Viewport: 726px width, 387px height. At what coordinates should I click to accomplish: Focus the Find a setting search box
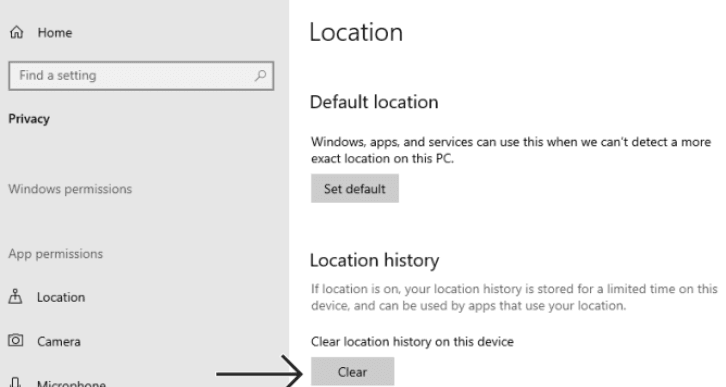click(x=141, y=75)
